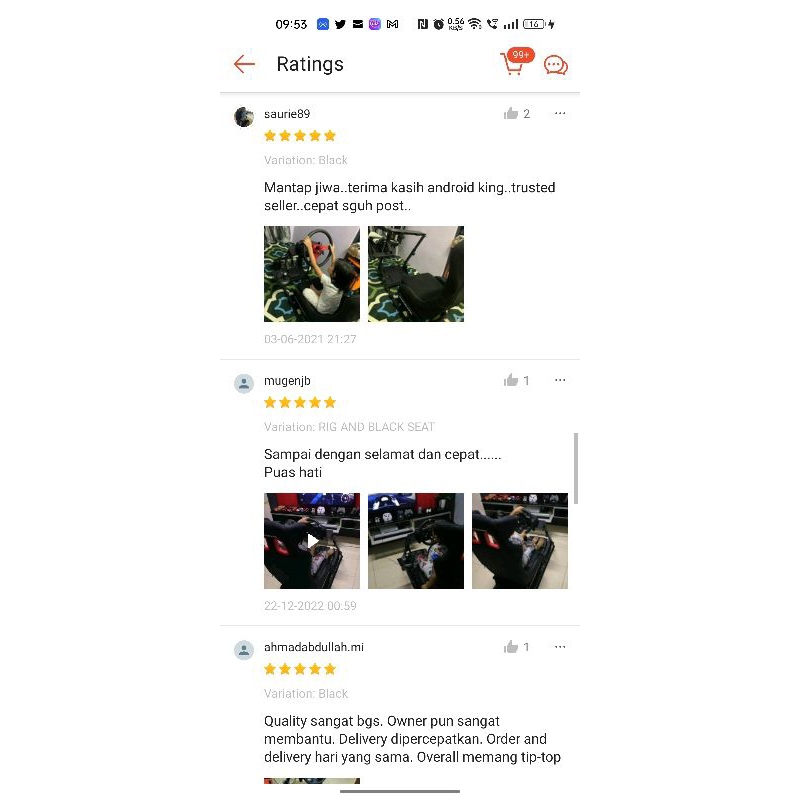Open mugenjb's third review photo
Viewport: 800px width, 800px height.
click(x=520, y=541)
